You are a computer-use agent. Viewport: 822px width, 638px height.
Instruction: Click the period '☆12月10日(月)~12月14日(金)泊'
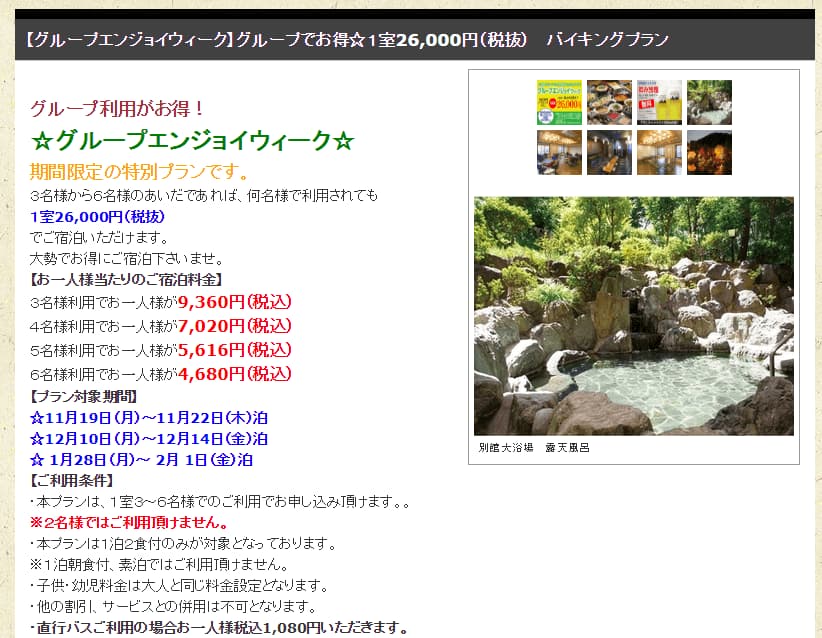[149, 439]
